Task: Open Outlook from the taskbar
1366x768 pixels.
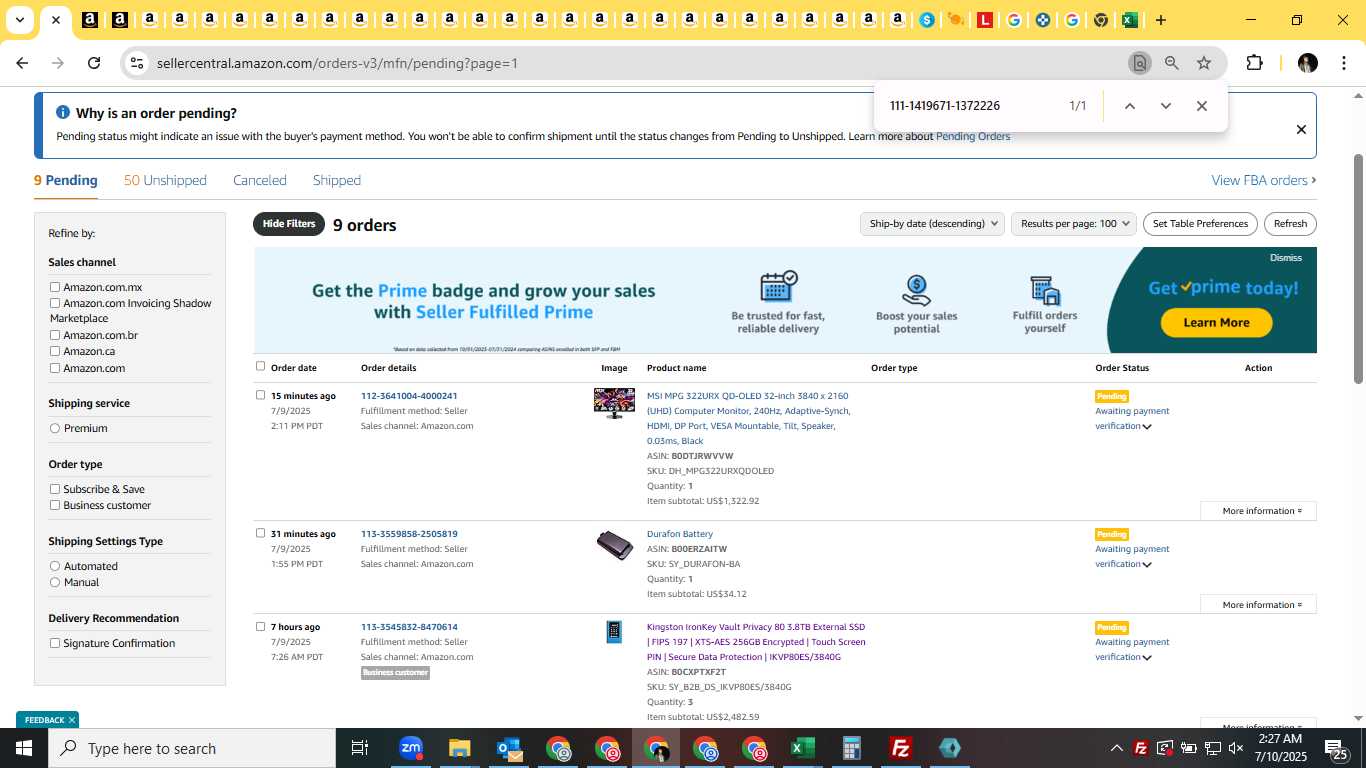Action: (x=509, y=748)
